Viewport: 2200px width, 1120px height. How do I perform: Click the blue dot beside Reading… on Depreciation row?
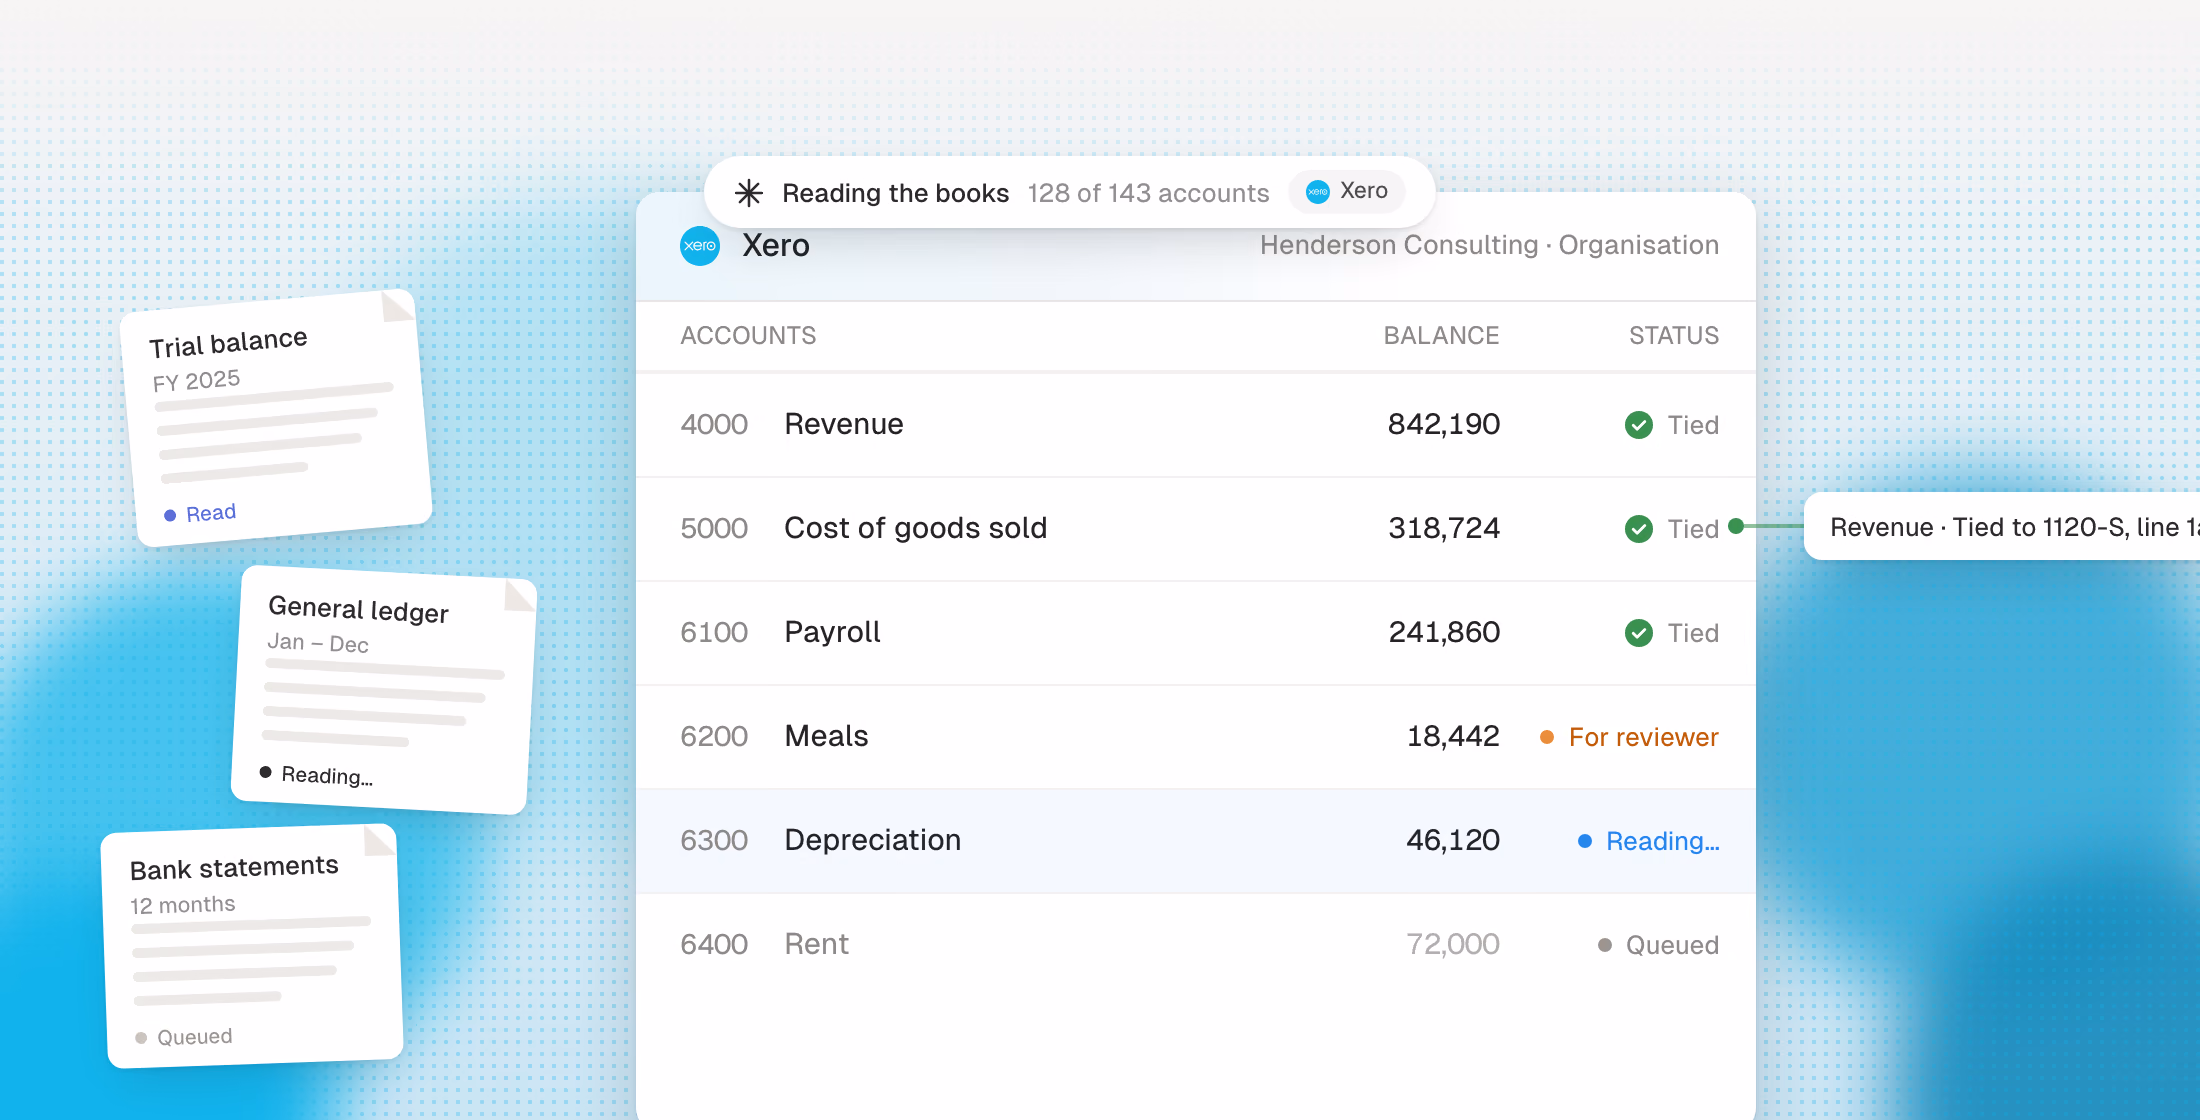coord(1585,841)
